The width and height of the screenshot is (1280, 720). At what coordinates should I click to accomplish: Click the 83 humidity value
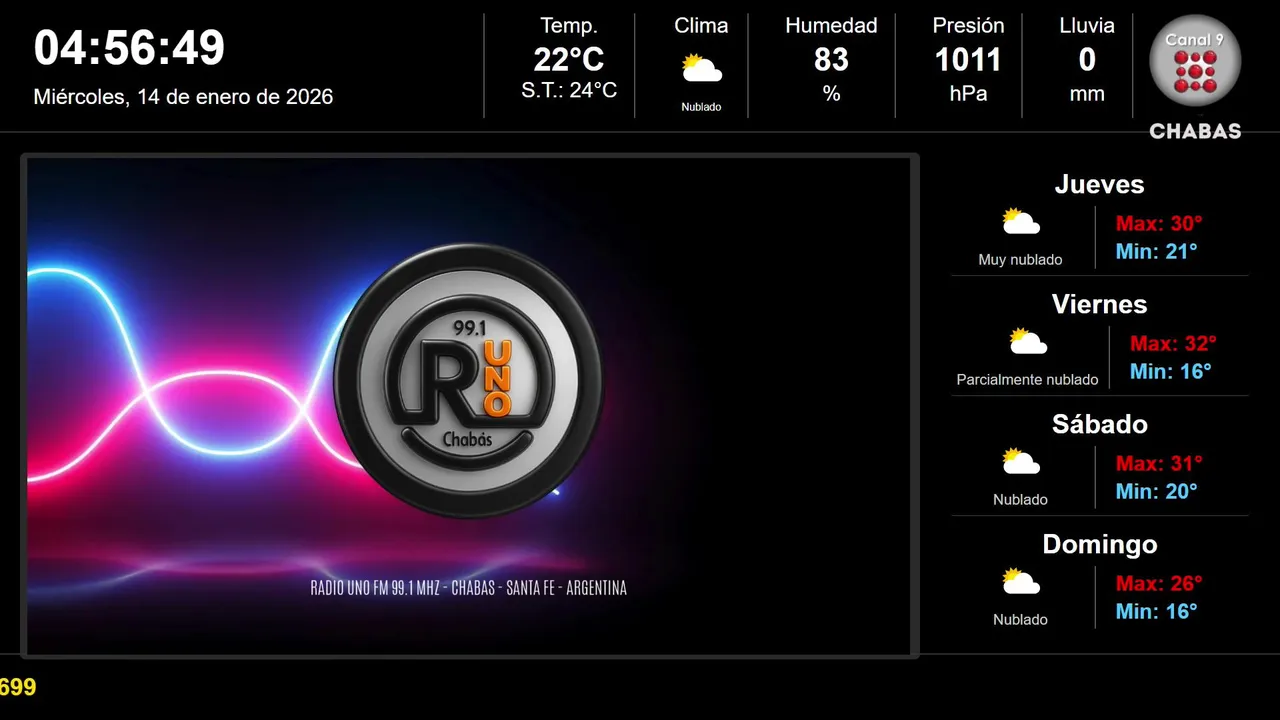(831, 60)
